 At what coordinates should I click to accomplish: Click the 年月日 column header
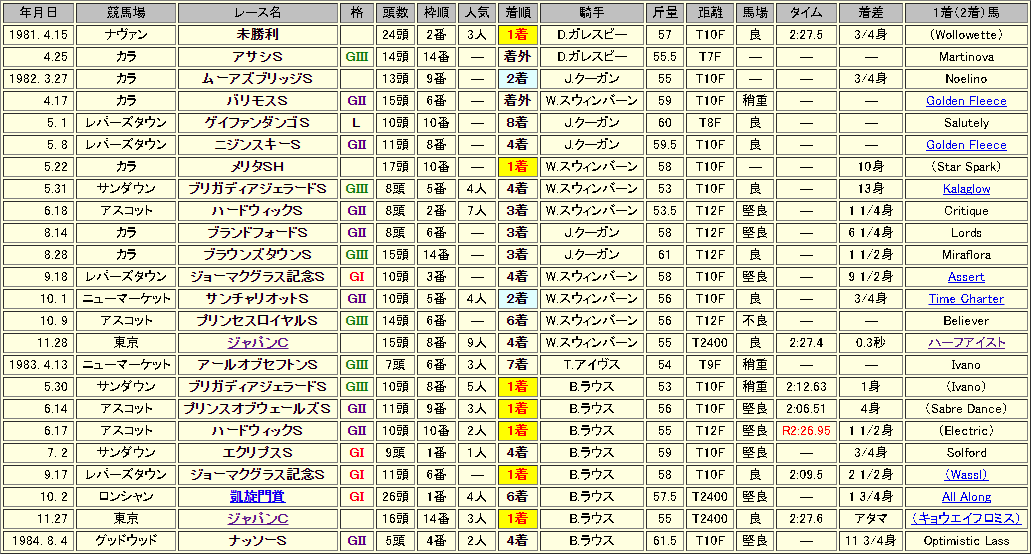tap(38, 12)
